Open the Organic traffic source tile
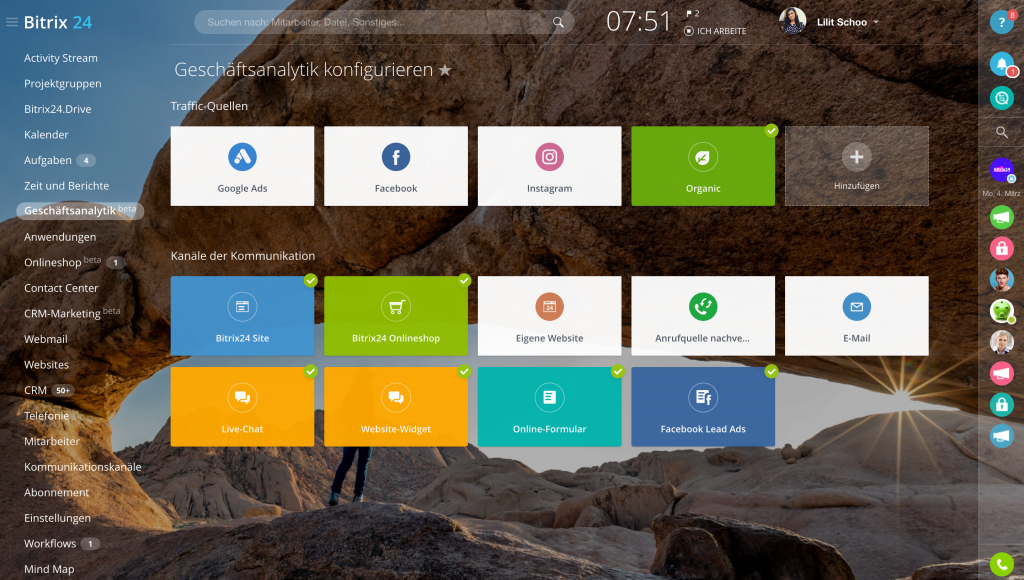This screenshot has width=1024, height=580. point(703,166)
